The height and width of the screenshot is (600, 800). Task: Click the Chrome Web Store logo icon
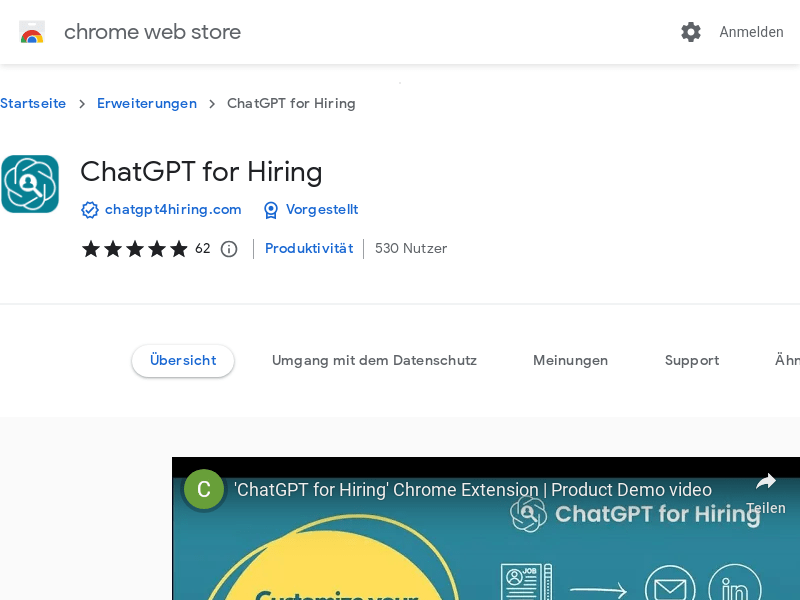32,32
